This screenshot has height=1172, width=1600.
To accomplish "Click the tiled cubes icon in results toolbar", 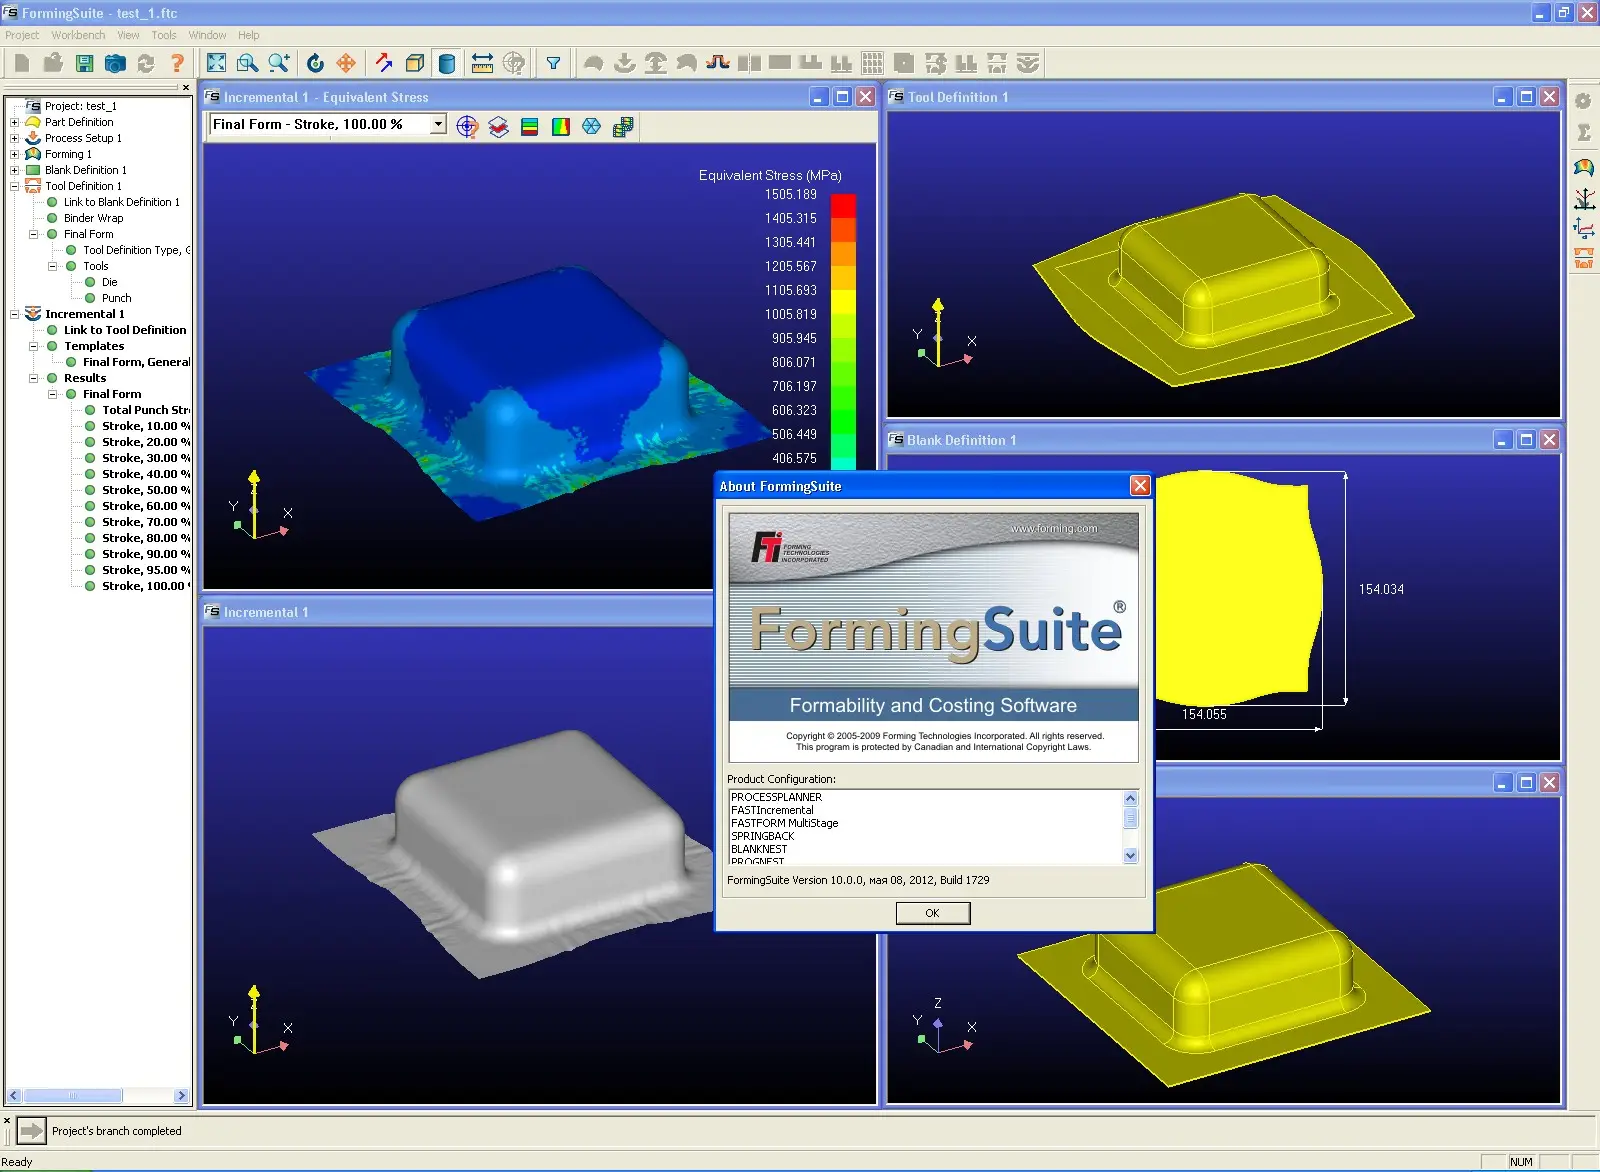I will click(623, 126).
